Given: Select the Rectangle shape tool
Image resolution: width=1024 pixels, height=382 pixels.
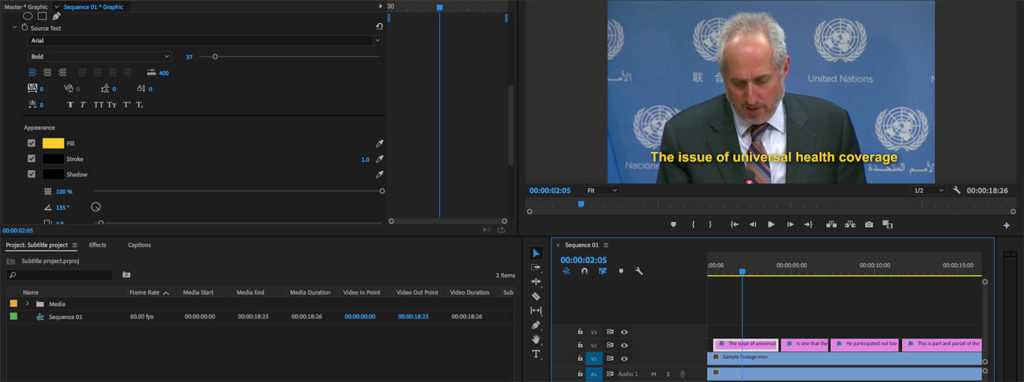Looking at the screenshot, I should click(42, 16).
